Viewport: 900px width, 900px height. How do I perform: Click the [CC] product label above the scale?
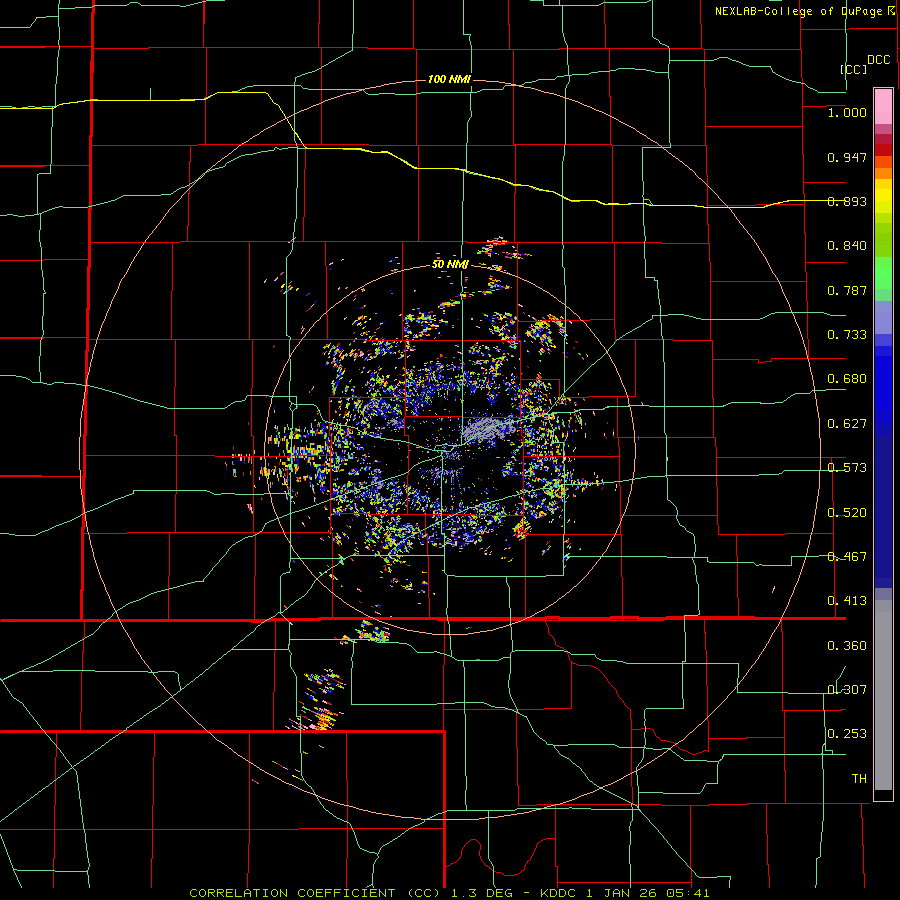point(853,69)
